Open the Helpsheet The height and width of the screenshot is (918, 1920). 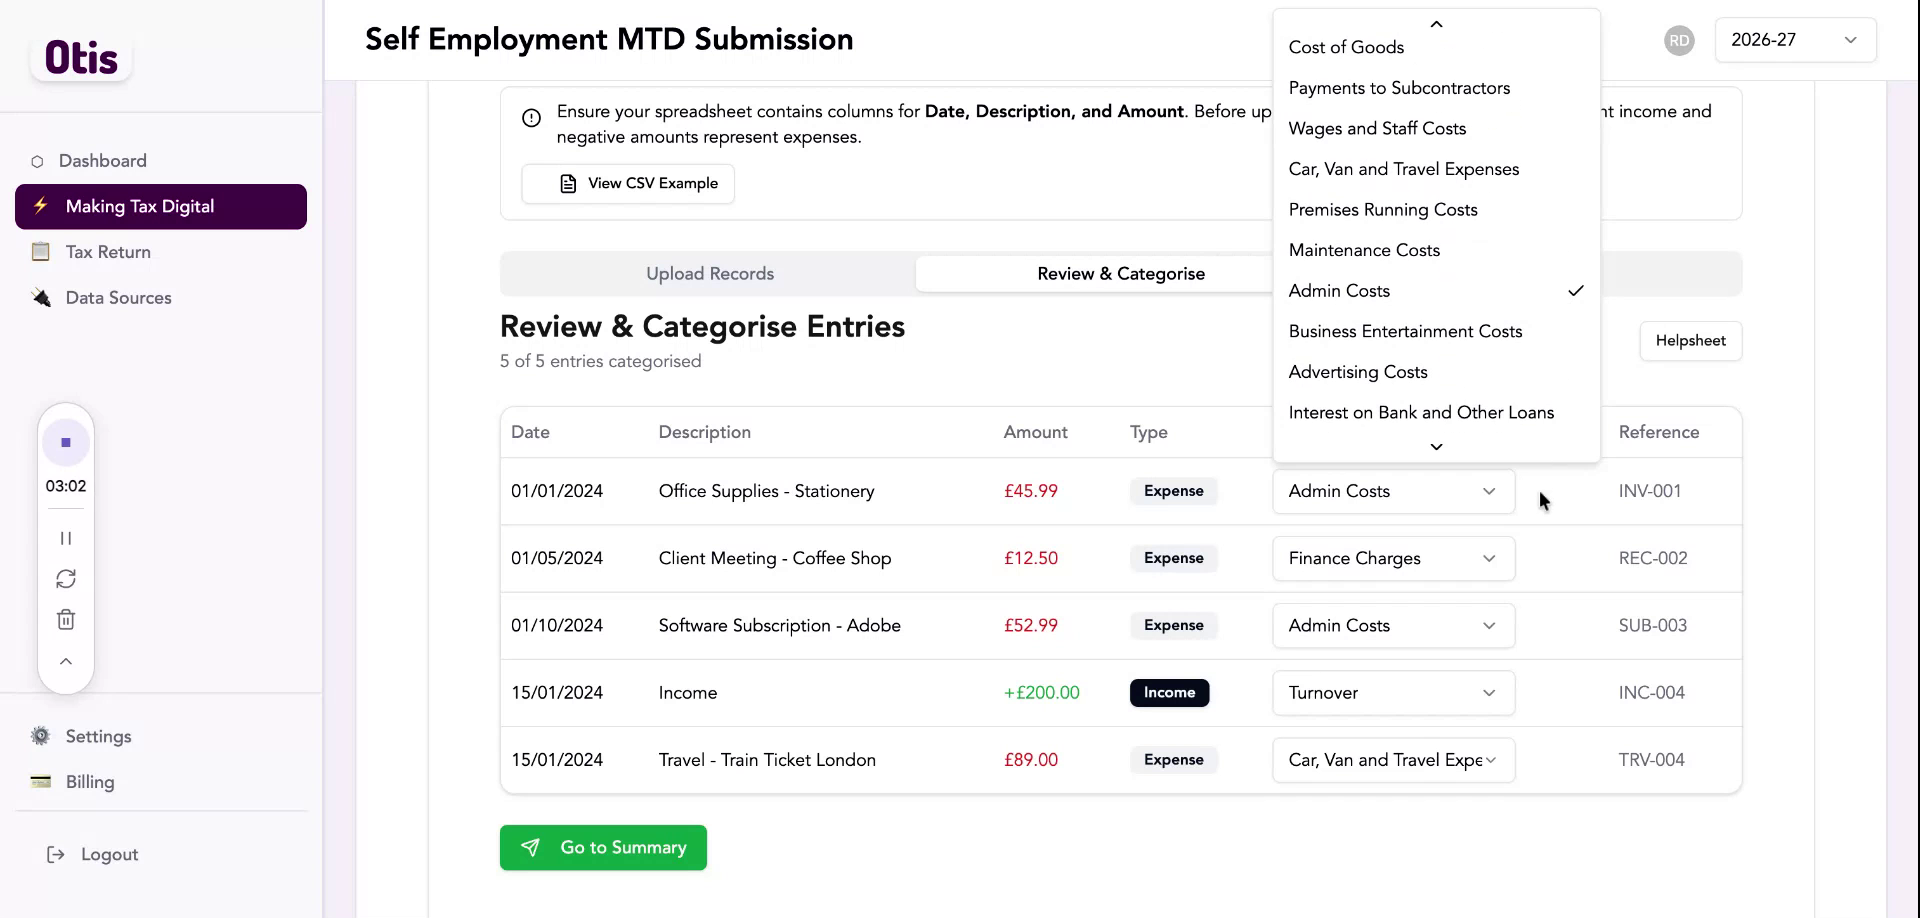pos(1690,341)
